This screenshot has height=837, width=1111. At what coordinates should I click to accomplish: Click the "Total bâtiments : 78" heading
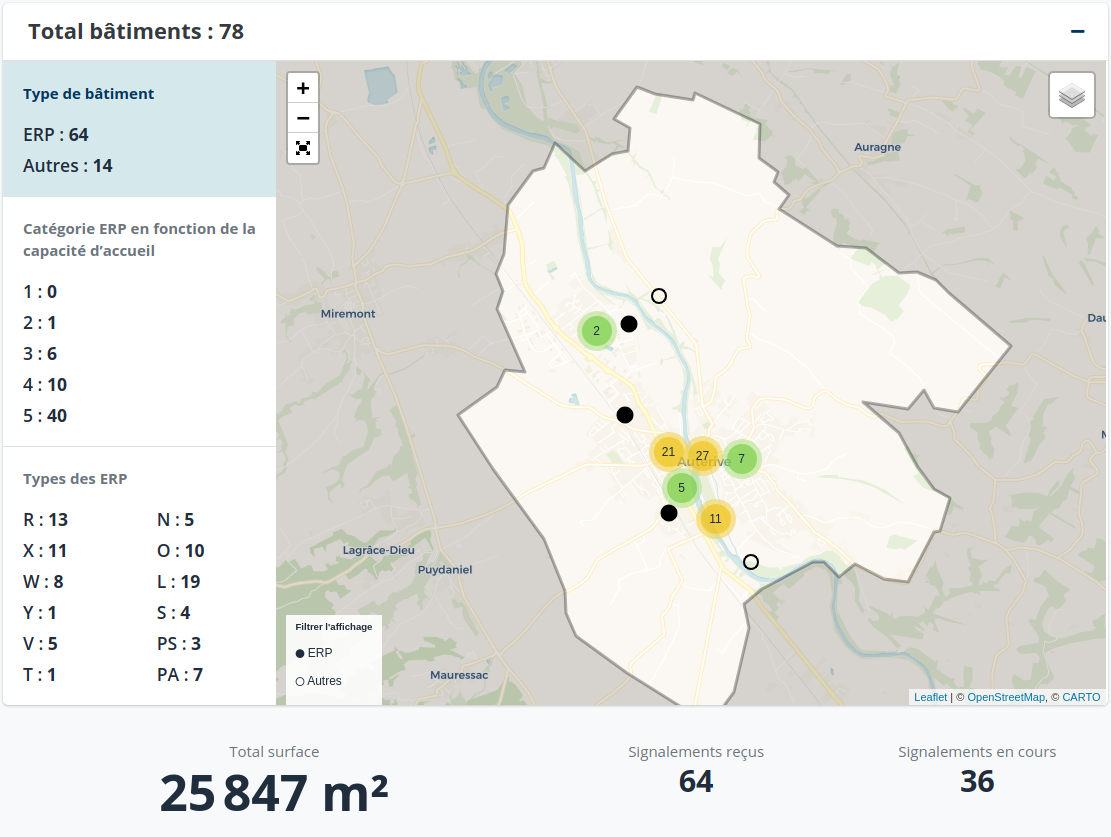point(136,31)
